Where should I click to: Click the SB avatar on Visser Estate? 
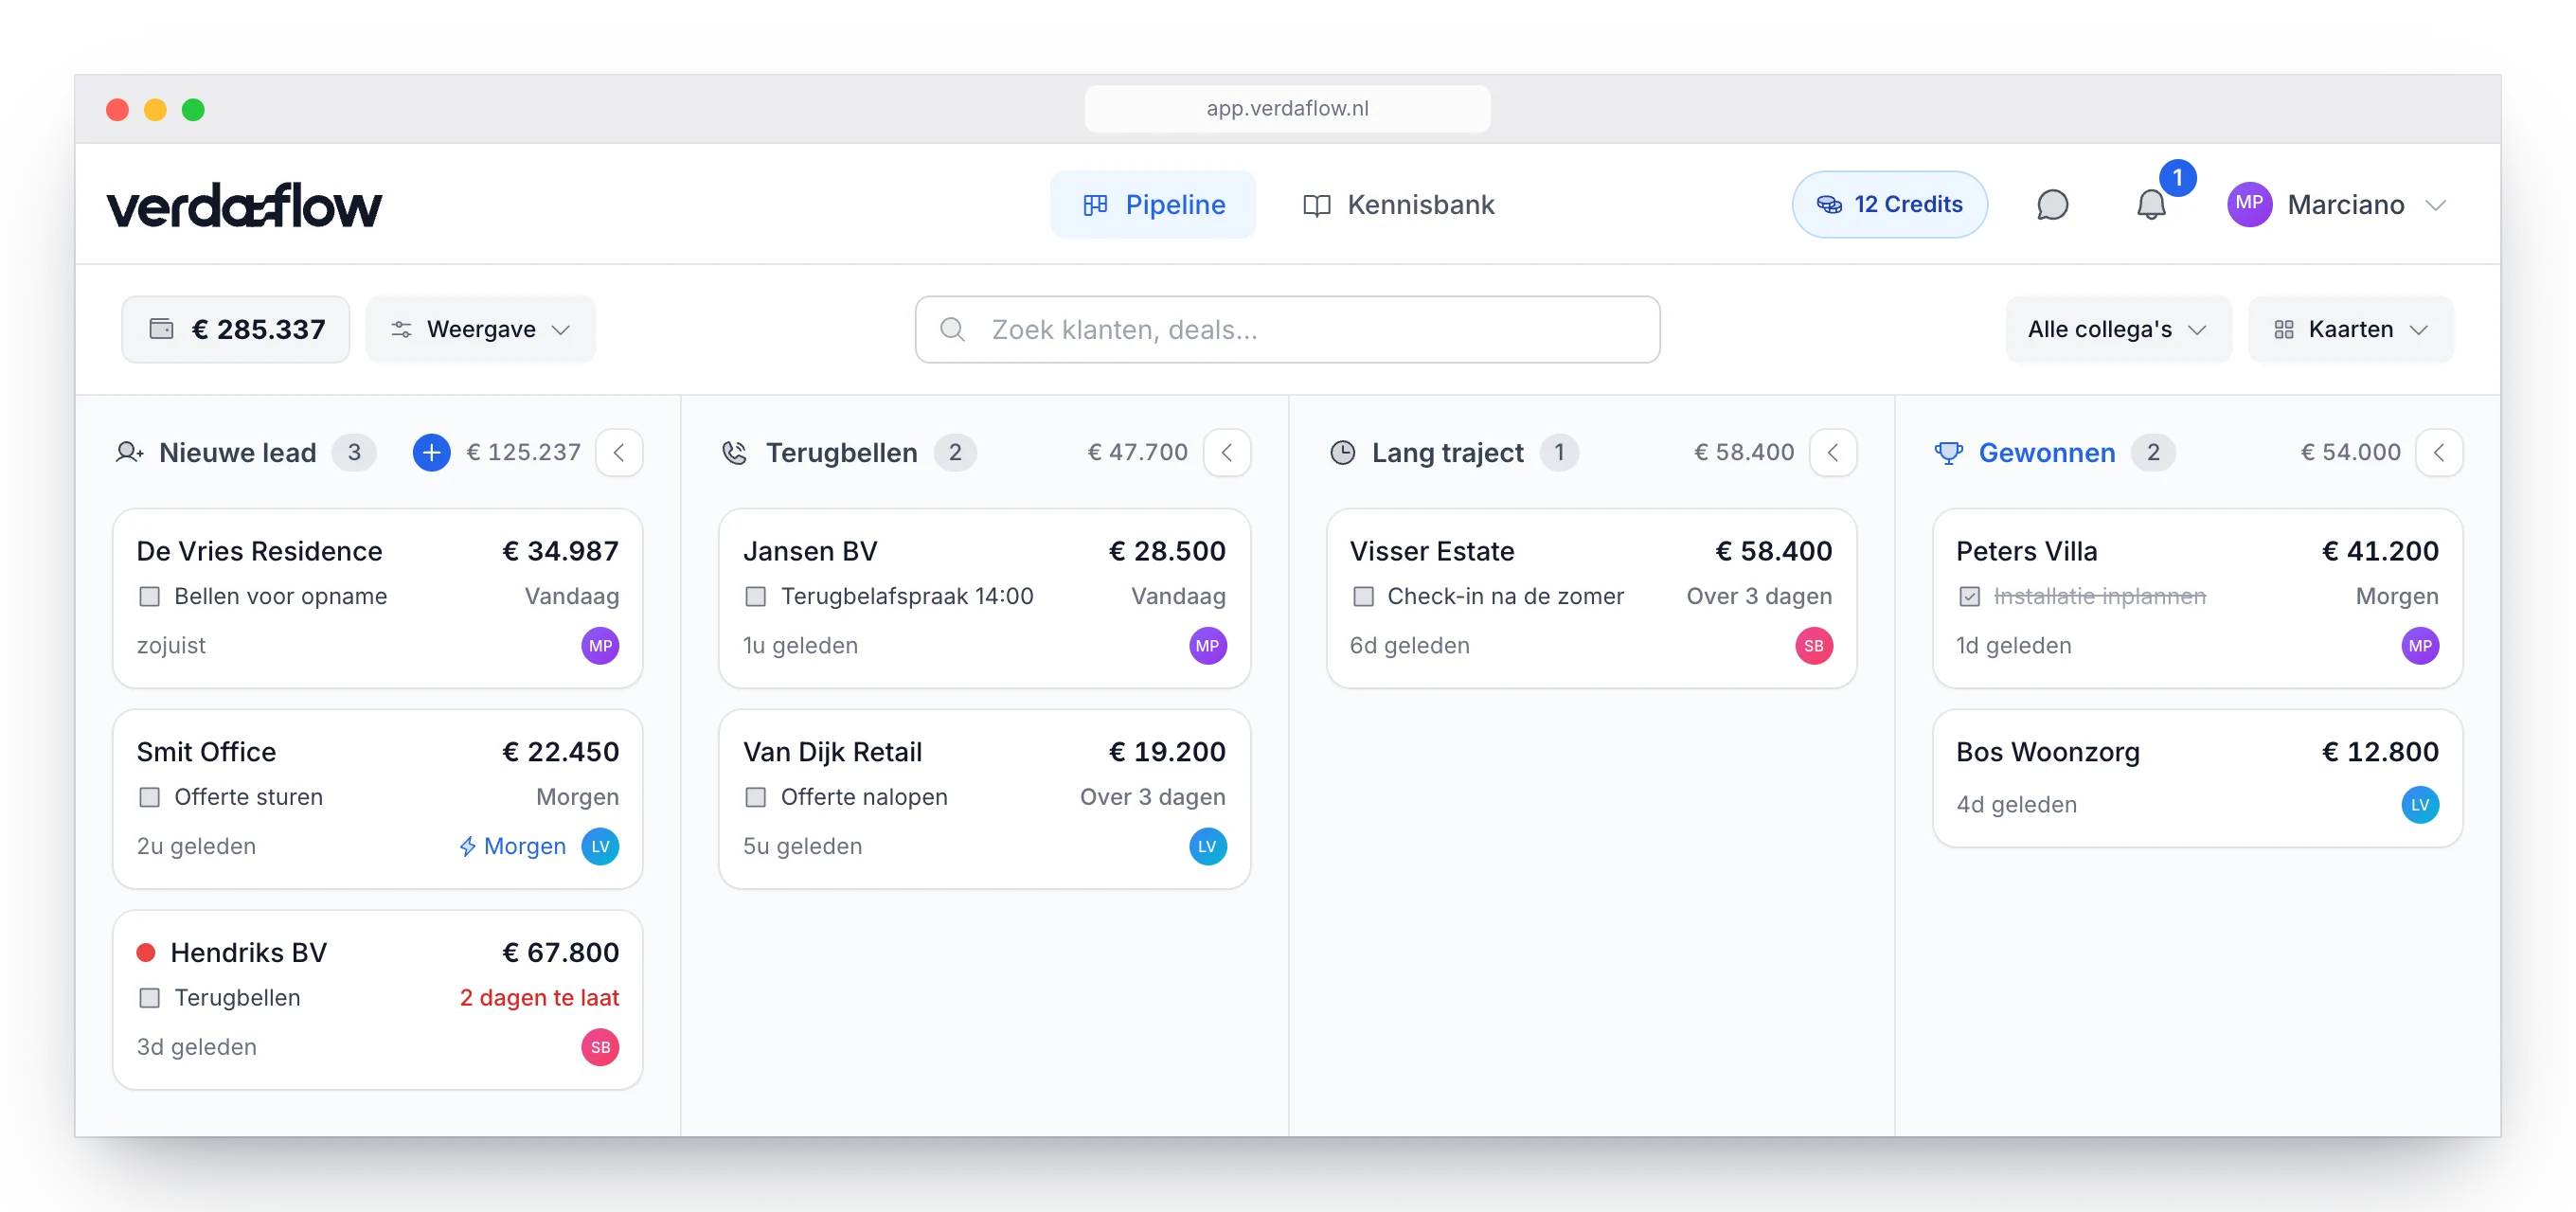click(x=1813, y=646)
